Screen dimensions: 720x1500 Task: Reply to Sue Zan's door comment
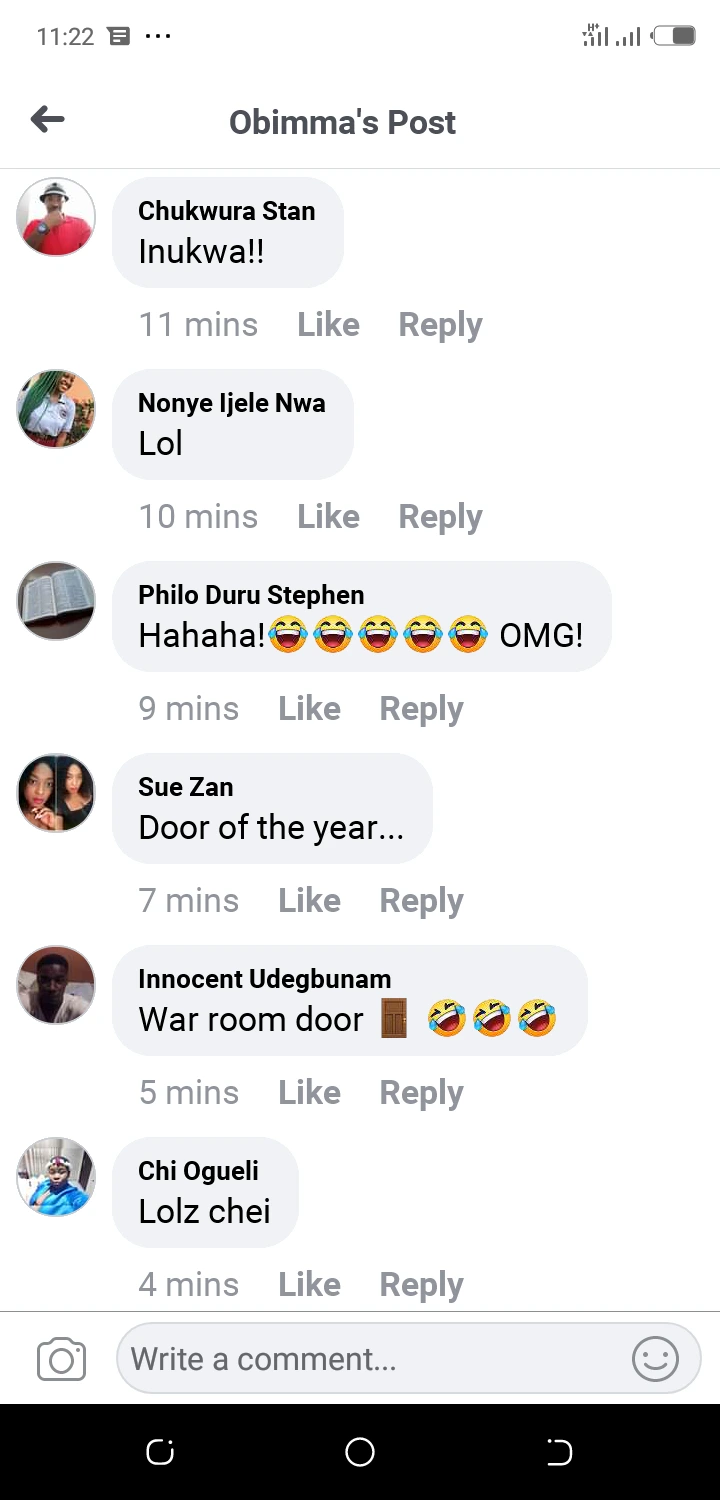click(x=421, y=901)
